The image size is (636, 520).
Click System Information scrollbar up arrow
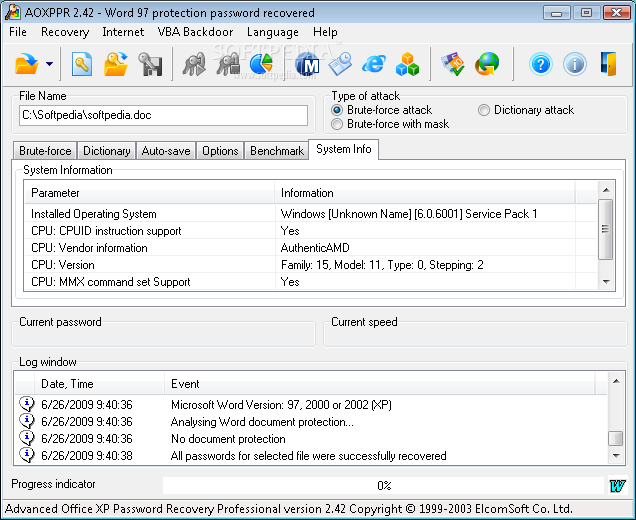click(x=606, y=190)
